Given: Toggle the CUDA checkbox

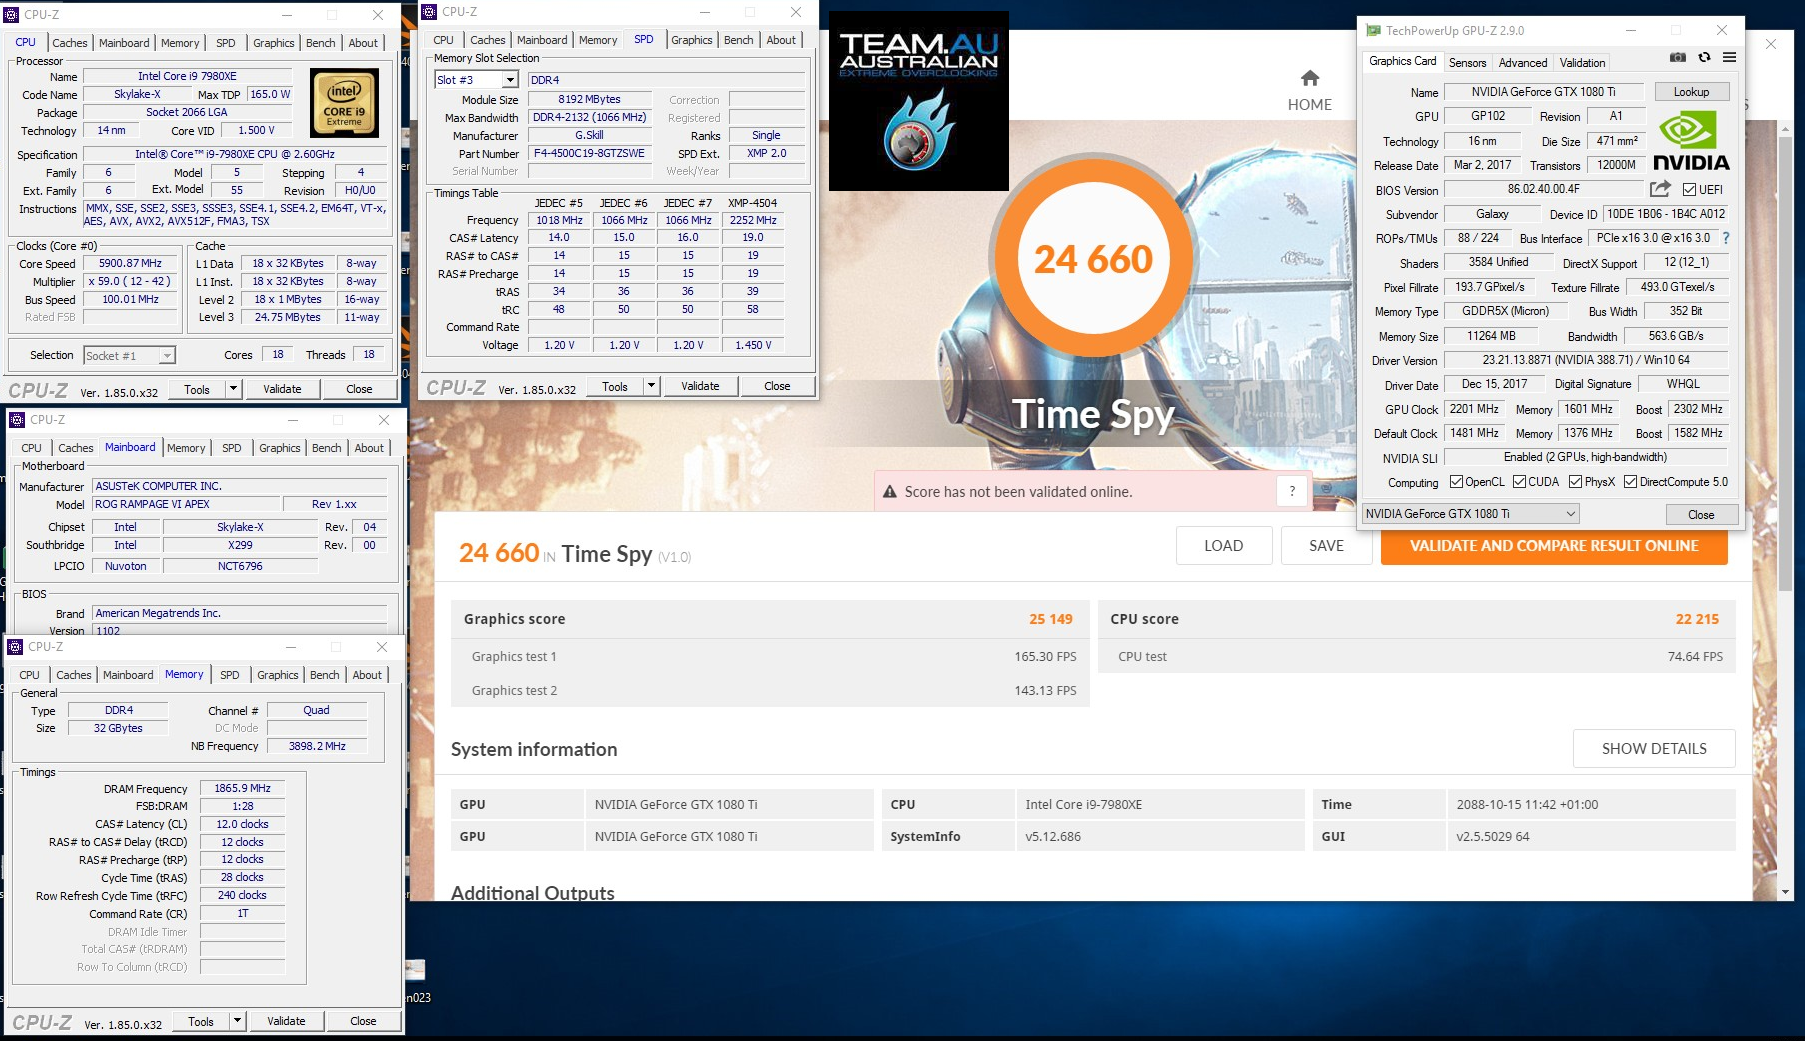Looking at the screenshot, I should (x=1519, y=482).
